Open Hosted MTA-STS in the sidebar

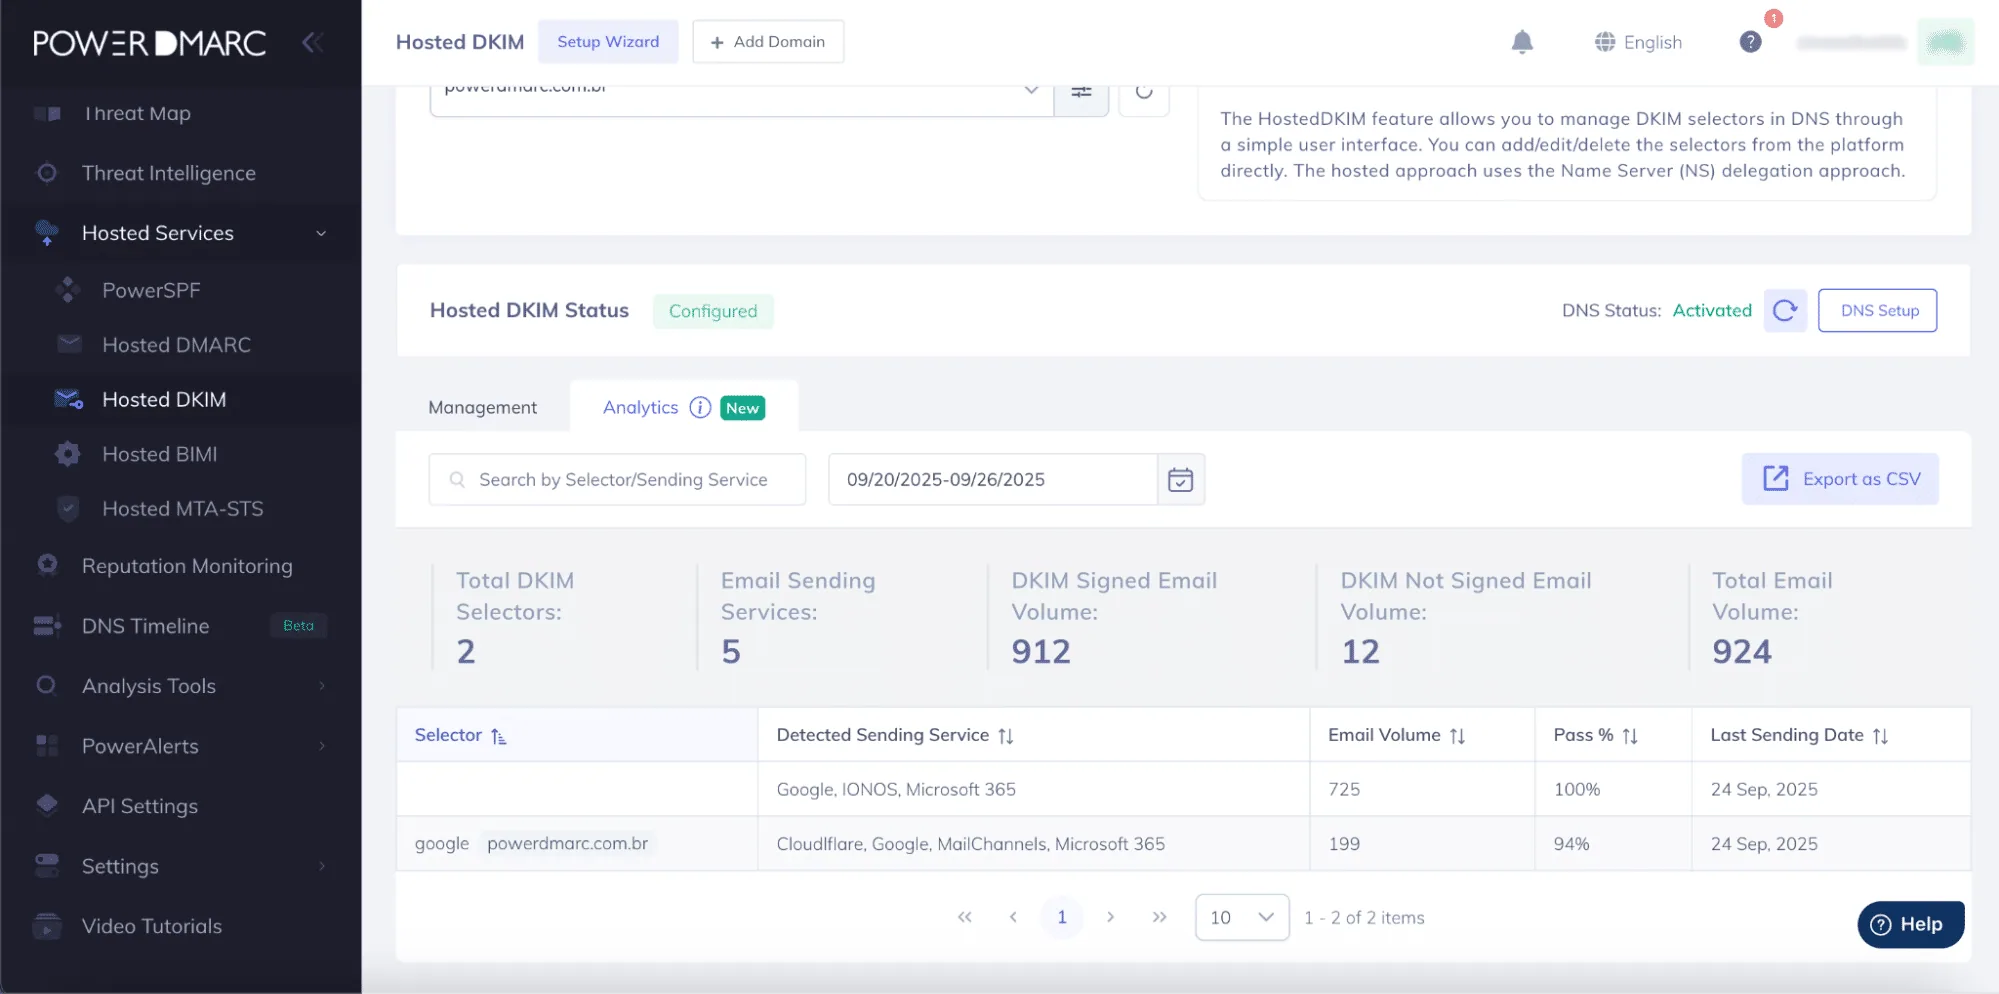183,509
